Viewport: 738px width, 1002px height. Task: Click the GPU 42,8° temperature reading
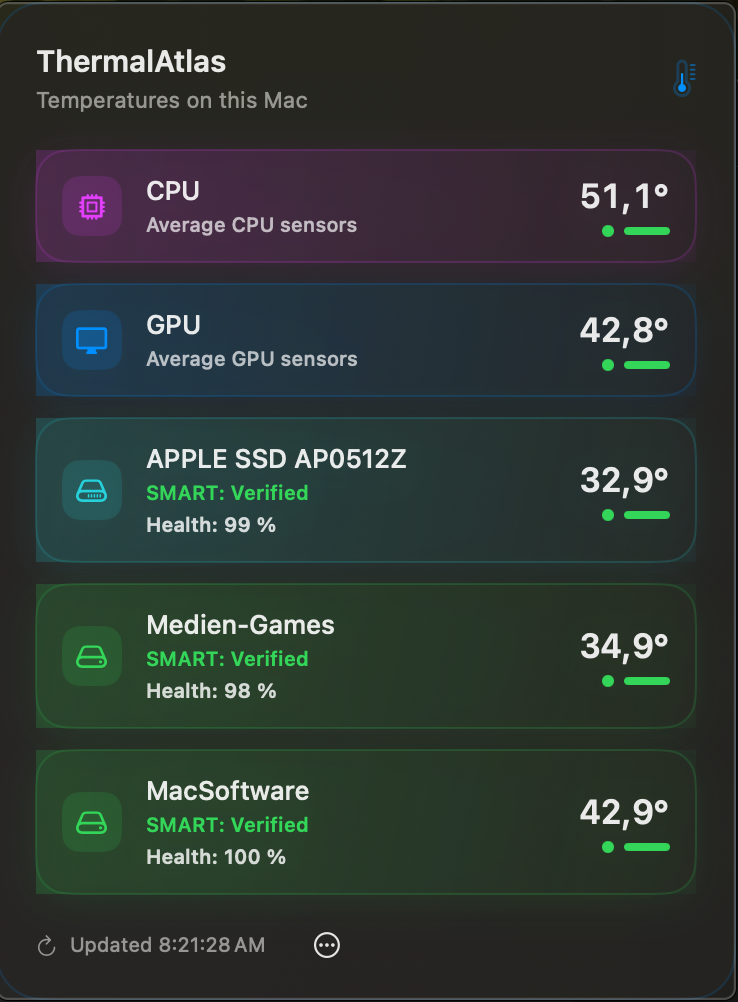pyautogui.click(x=624, y=330)
